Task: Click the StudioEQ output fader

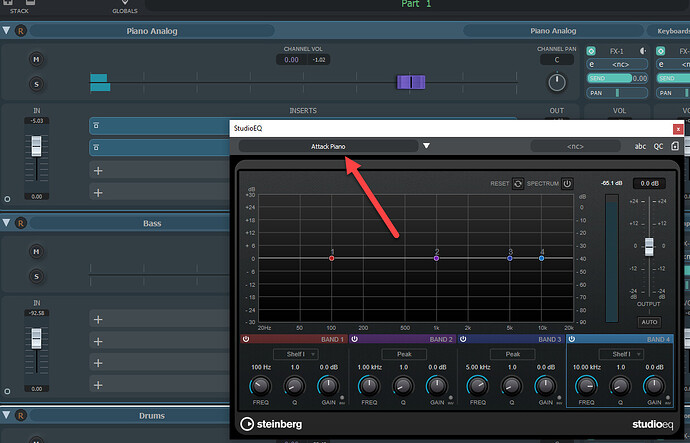Action: pos(649,246)
